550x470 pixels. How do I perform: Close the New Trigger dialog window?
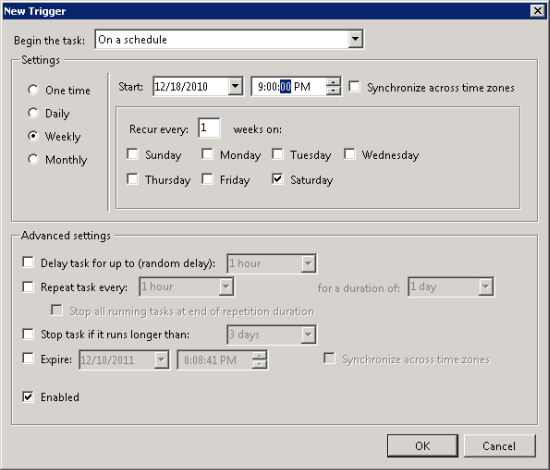pos(537,11)
